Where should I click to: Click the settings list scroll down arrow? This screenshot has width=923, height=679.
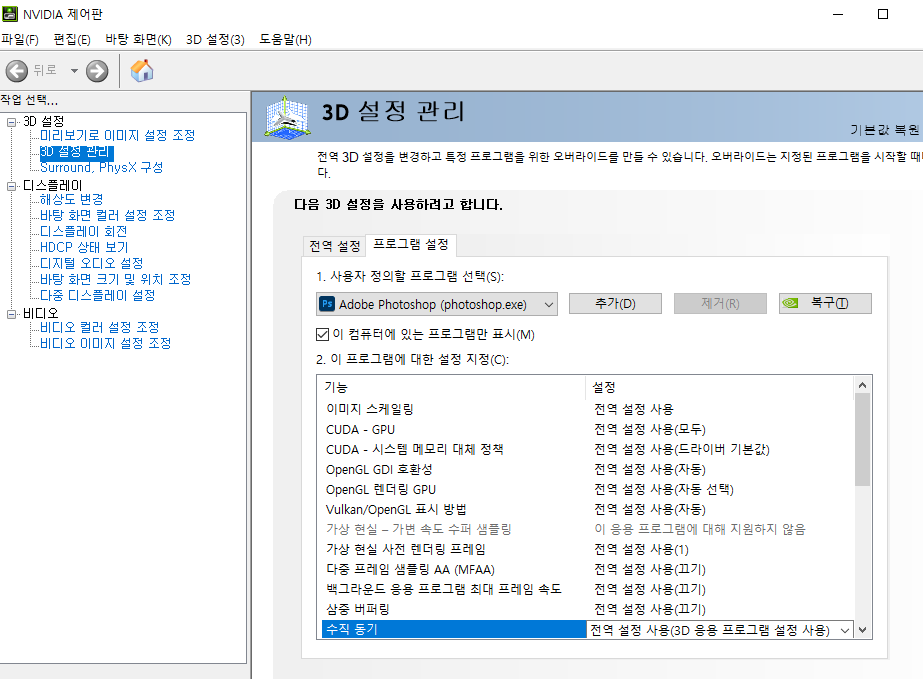point(862,630)
